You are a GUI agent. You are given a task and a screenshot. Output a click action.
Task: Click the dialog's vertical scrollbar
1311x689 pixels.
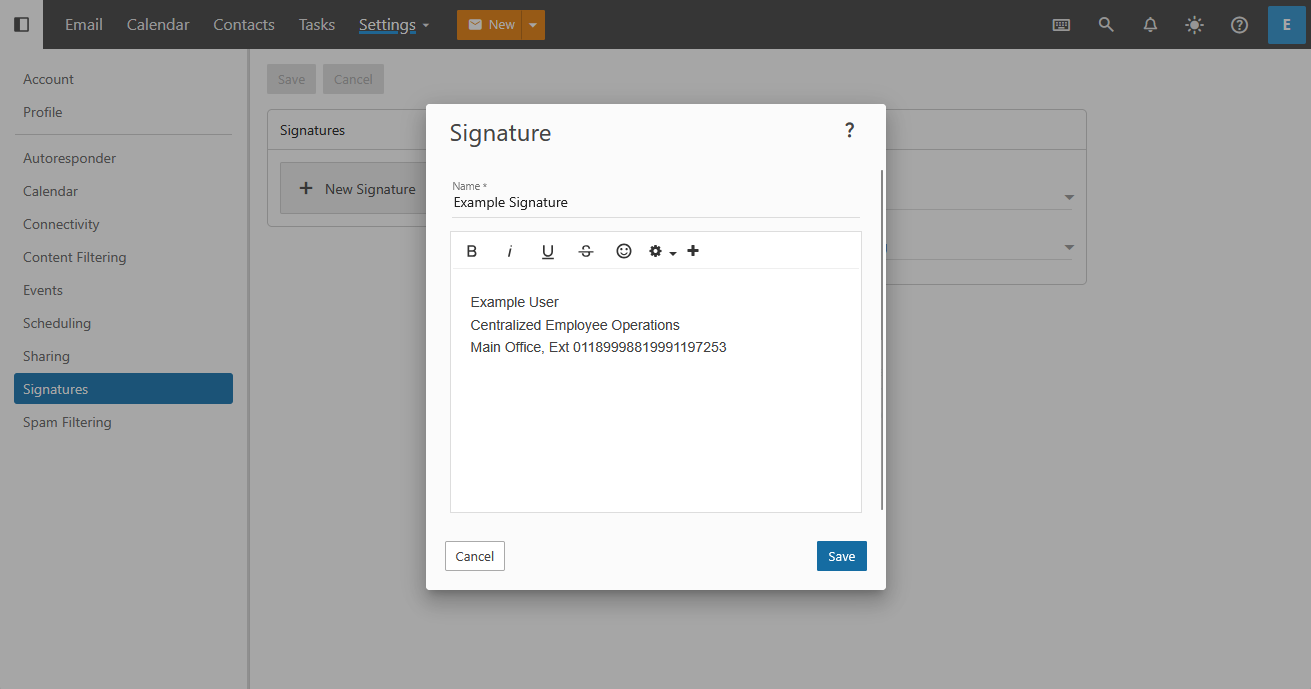881,340
